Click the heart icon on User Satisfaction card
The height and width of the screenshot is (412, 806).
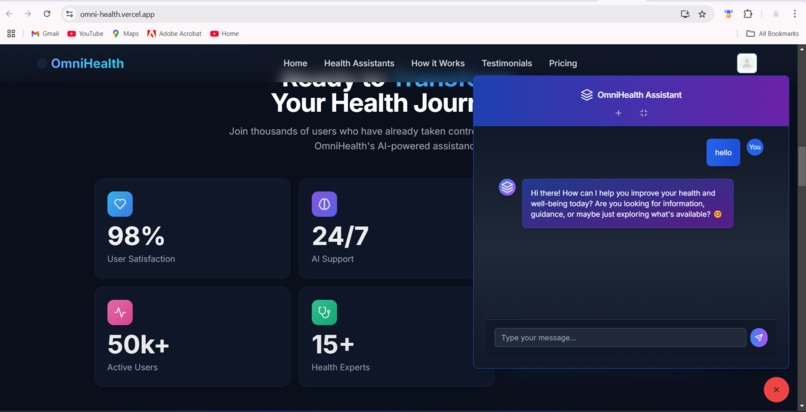click(120, 204)
